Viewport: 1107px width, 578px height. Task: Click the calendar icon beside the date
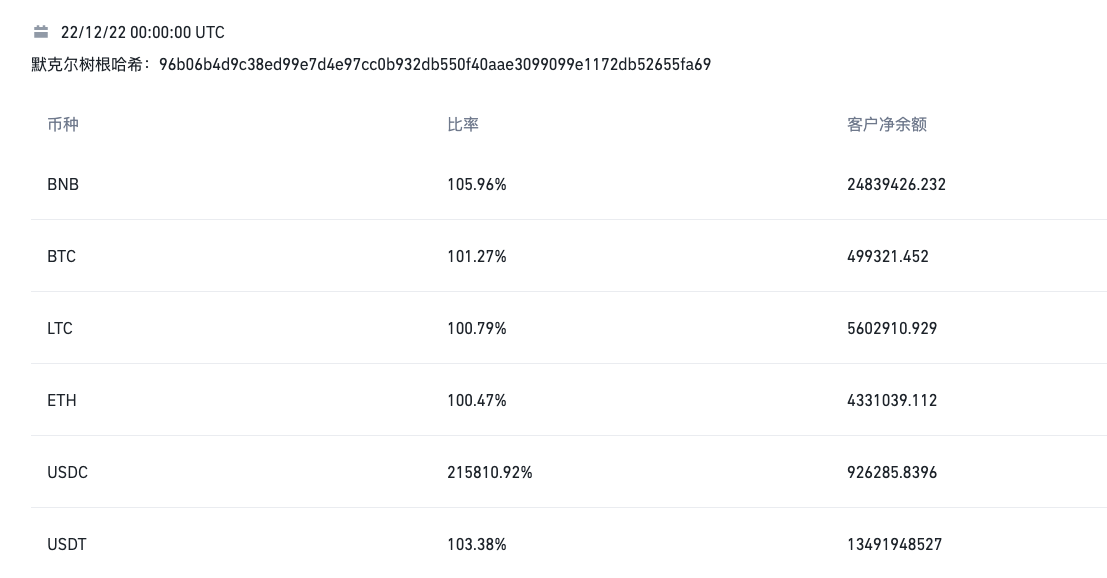coord(41,32)
